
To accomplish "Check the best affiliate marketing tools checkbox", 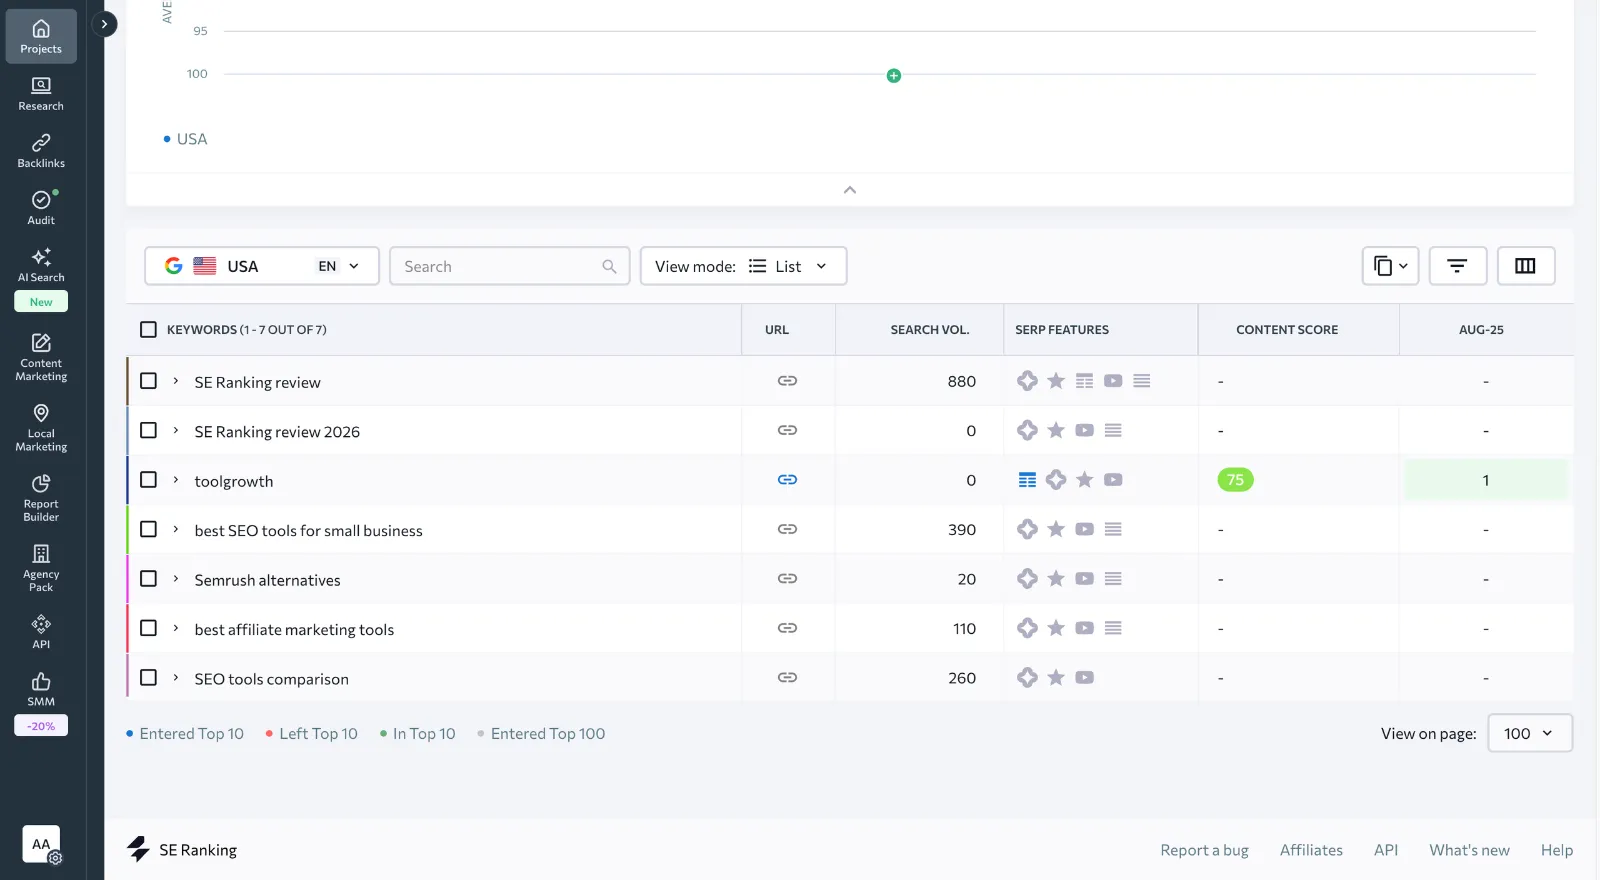I will pyautogui.click(x=148, y=628).
